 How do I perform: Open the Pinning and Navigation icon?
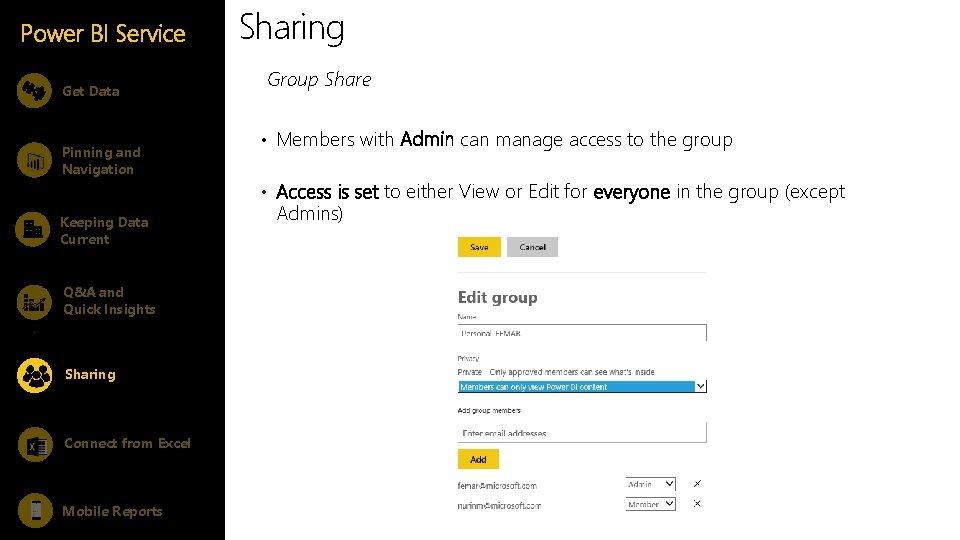(x=34, y=160)
